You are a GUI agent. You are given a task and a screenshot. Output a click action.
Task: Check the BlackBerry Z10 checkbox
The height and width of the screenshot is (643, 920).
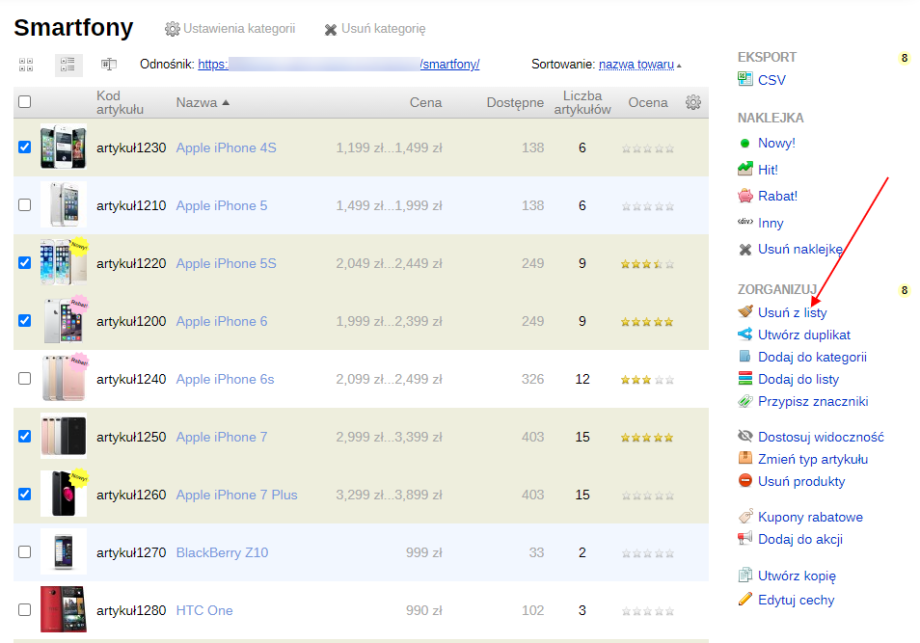coord(25,552)
